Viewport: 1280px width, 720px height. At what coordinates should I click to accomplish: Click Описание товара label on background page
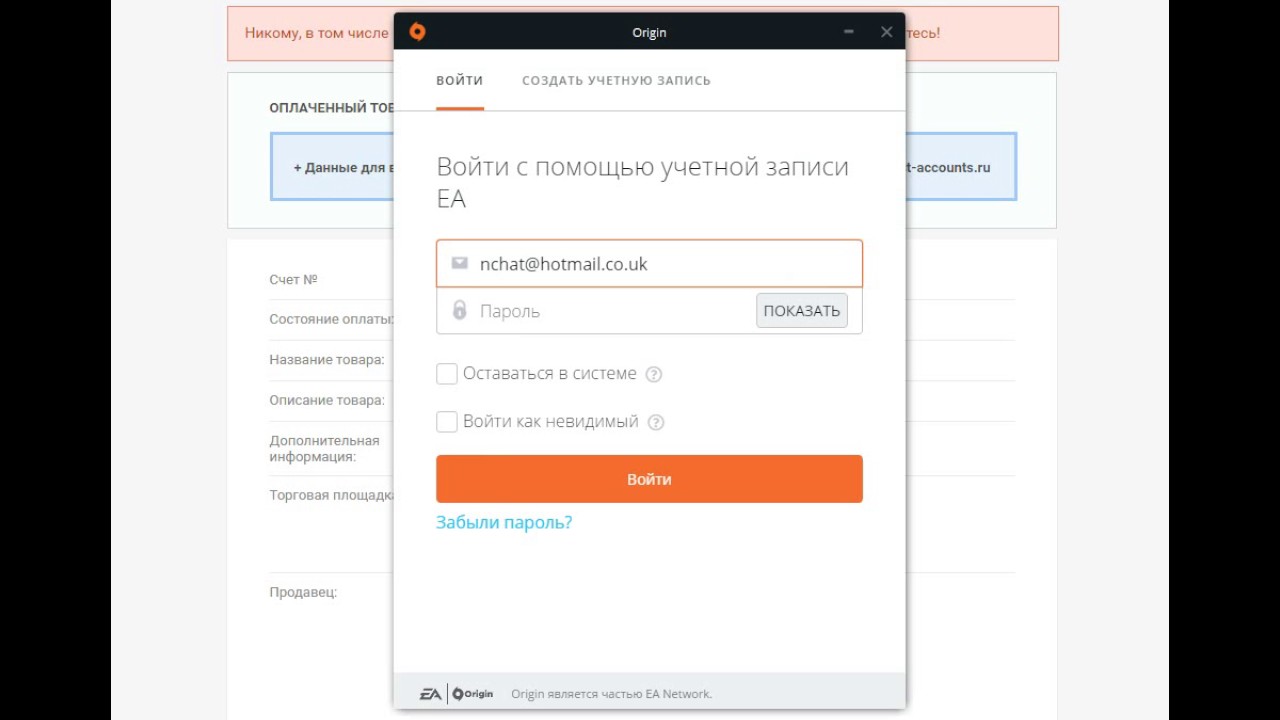coord(327,400)
